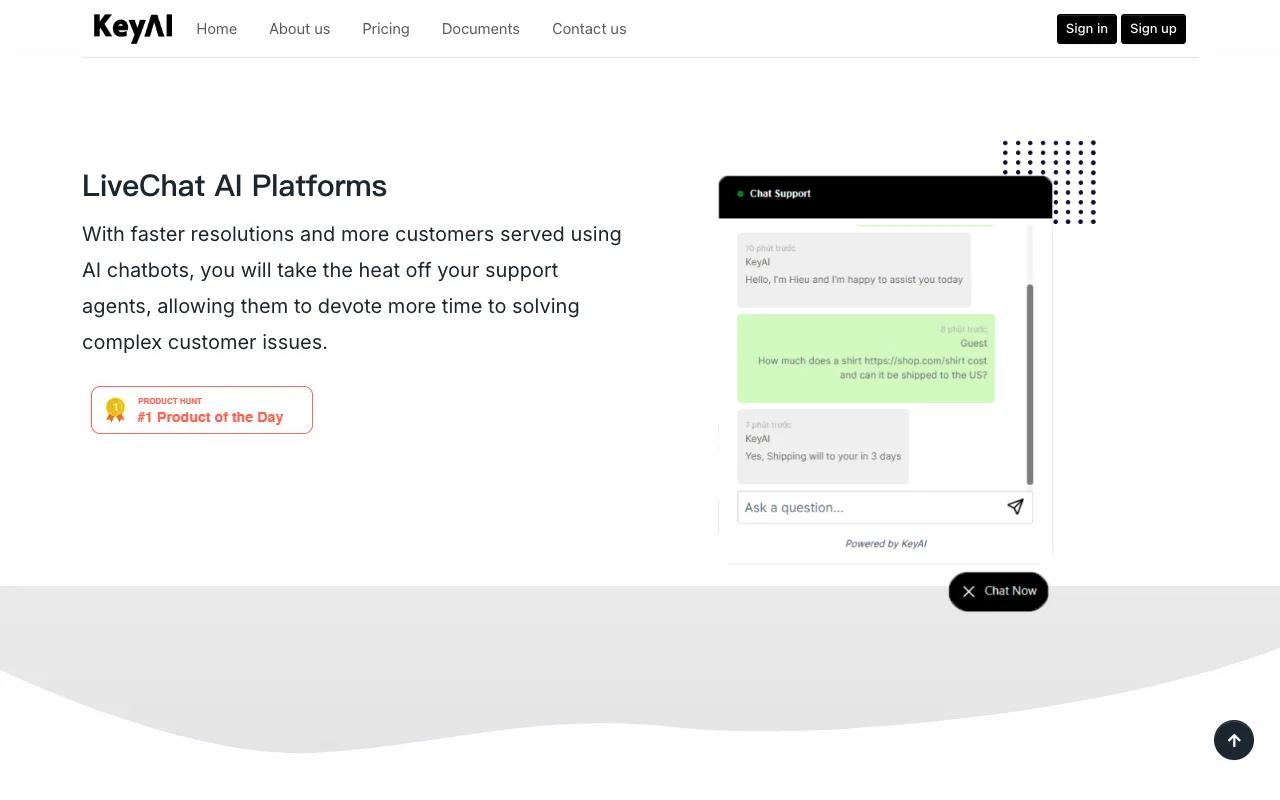Click the chat window vertical scrollbar

pyautogui.click(x=1030, y=385)
